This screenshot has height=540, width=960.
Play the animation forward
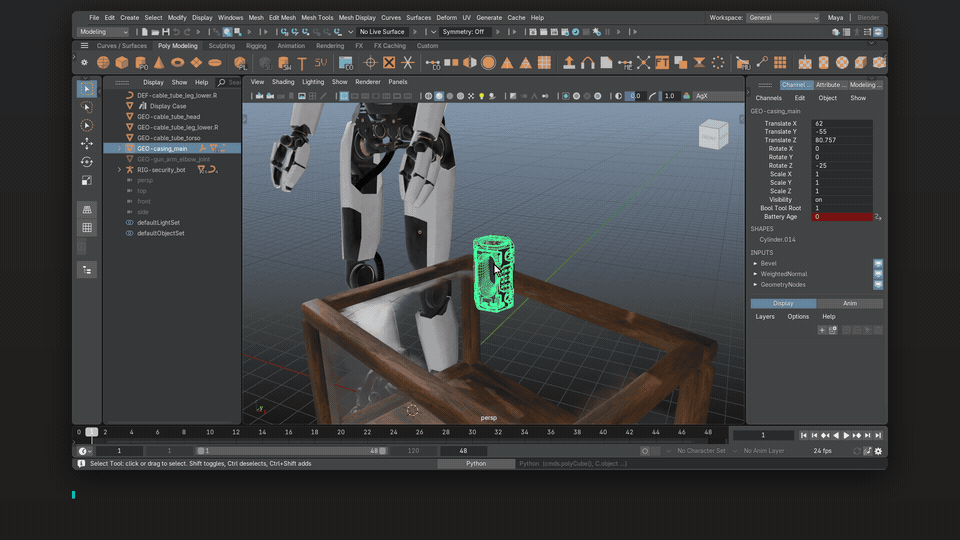pos(846,435)
